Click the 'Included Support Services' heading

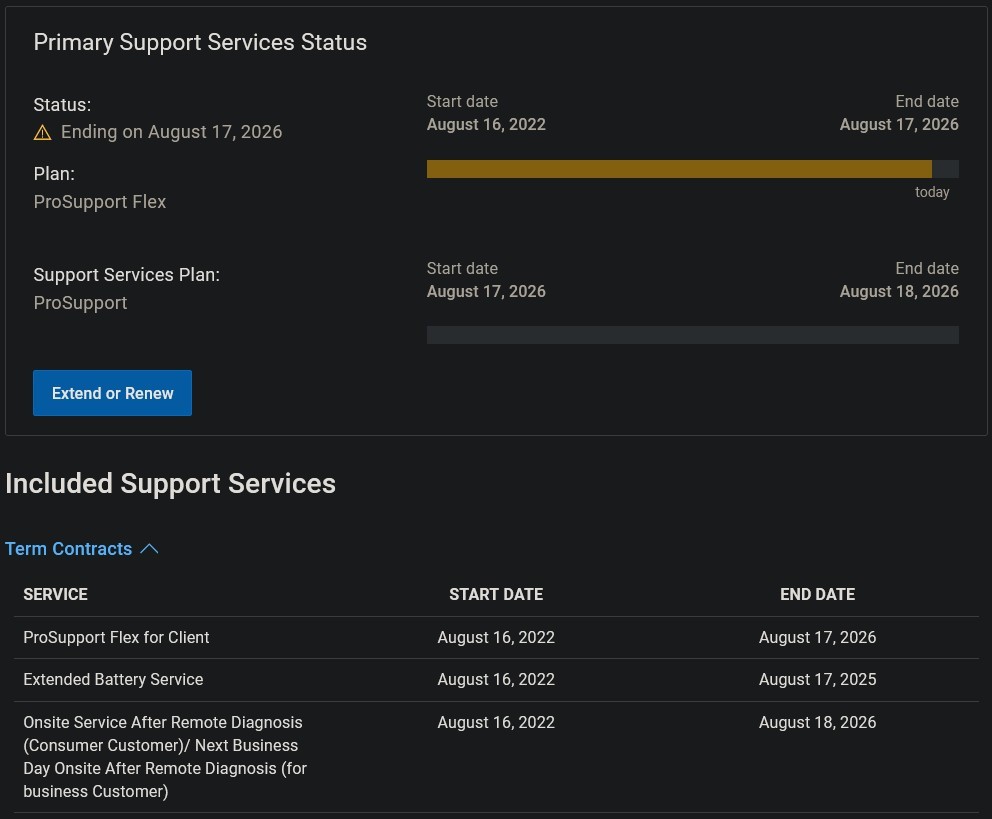pyautogui.click(x=170, y=484)
